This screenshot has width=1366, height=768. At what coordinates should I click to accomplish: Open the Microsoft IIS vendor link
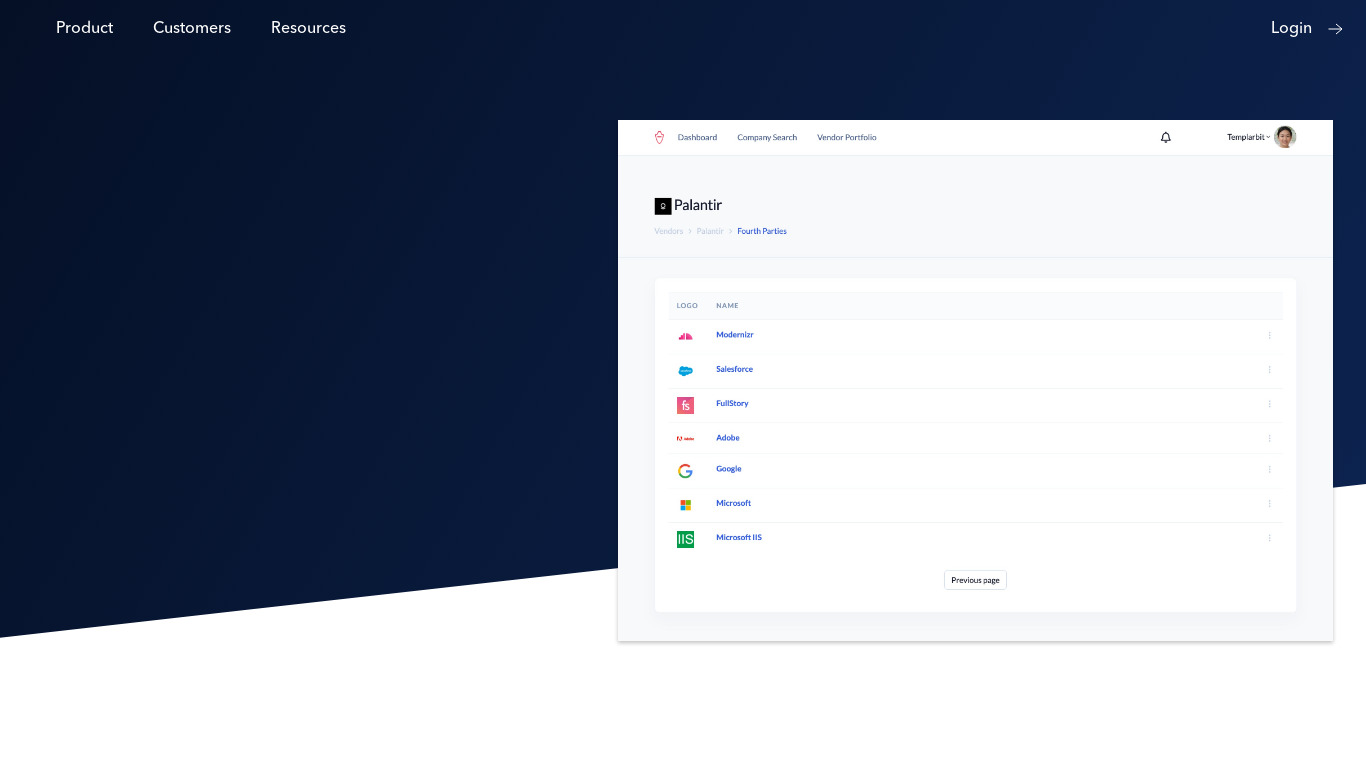coord(739,537)
